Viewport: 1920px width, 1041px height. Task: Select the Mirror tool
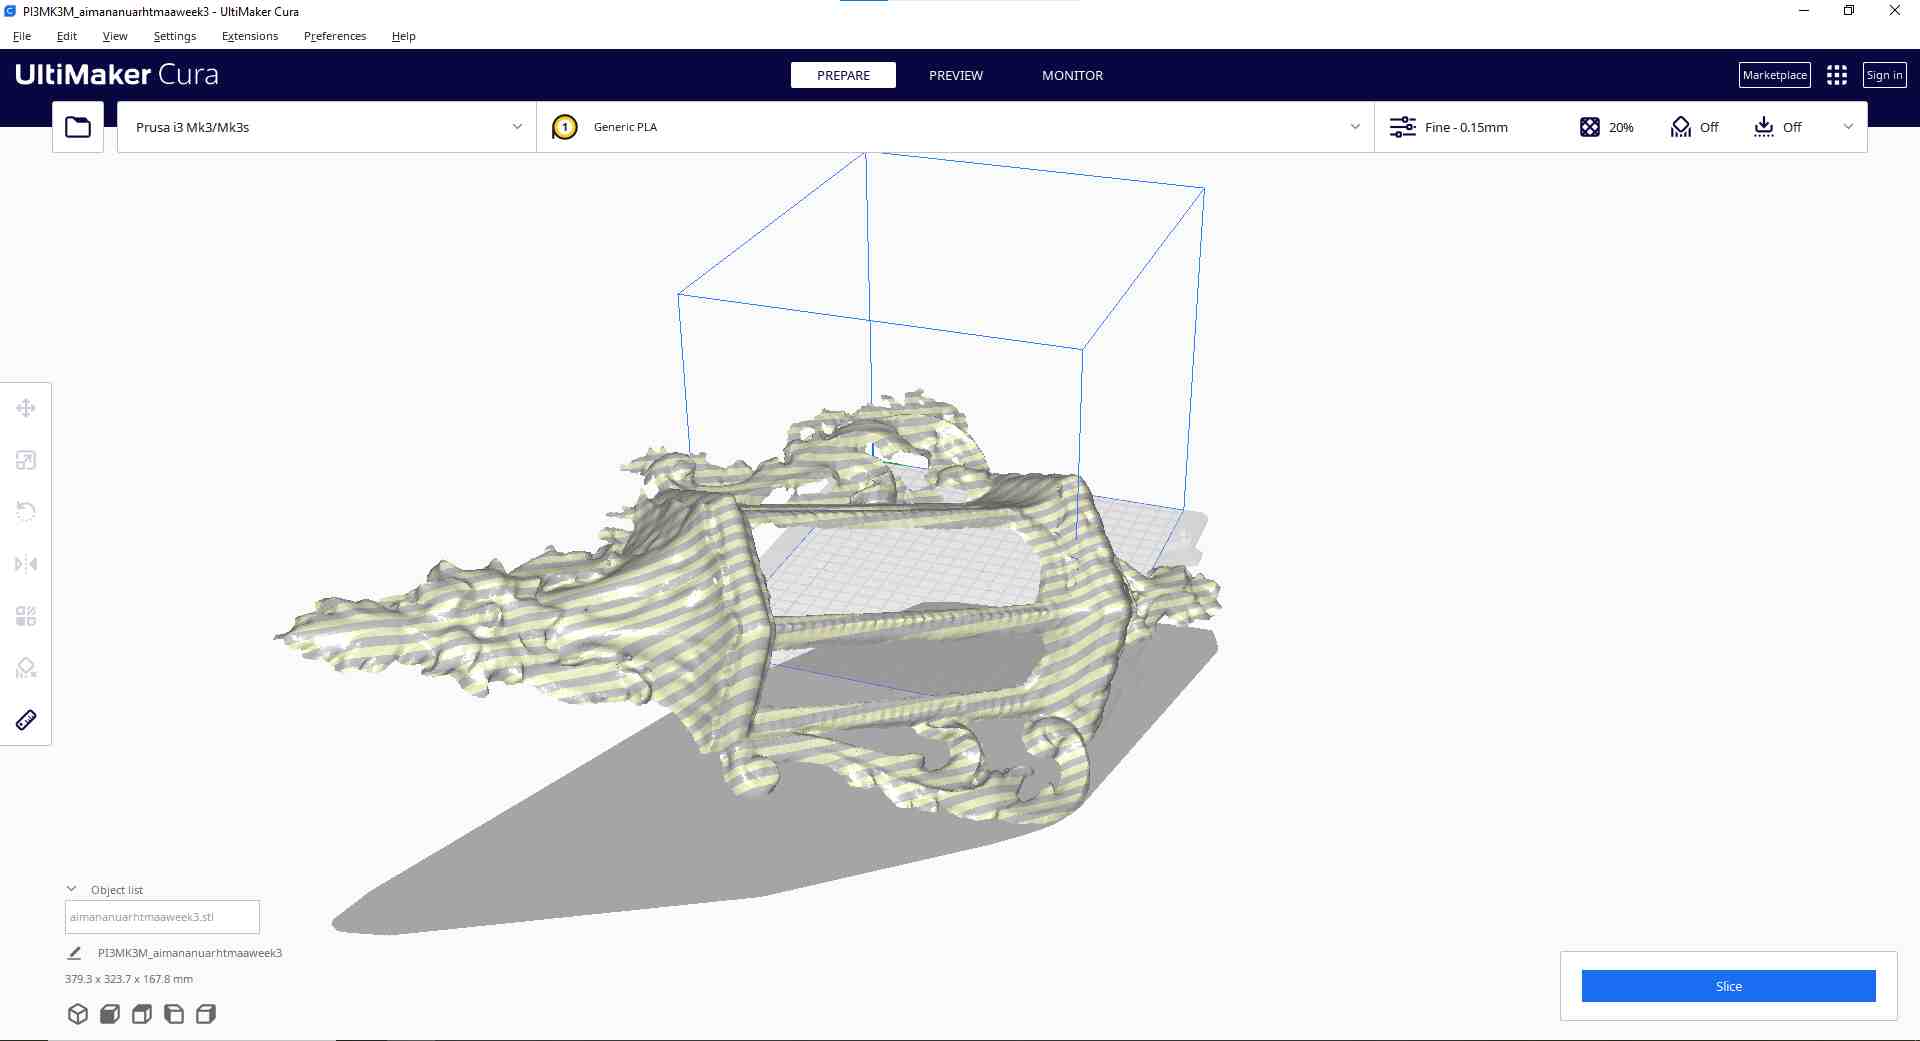[26, 564]
